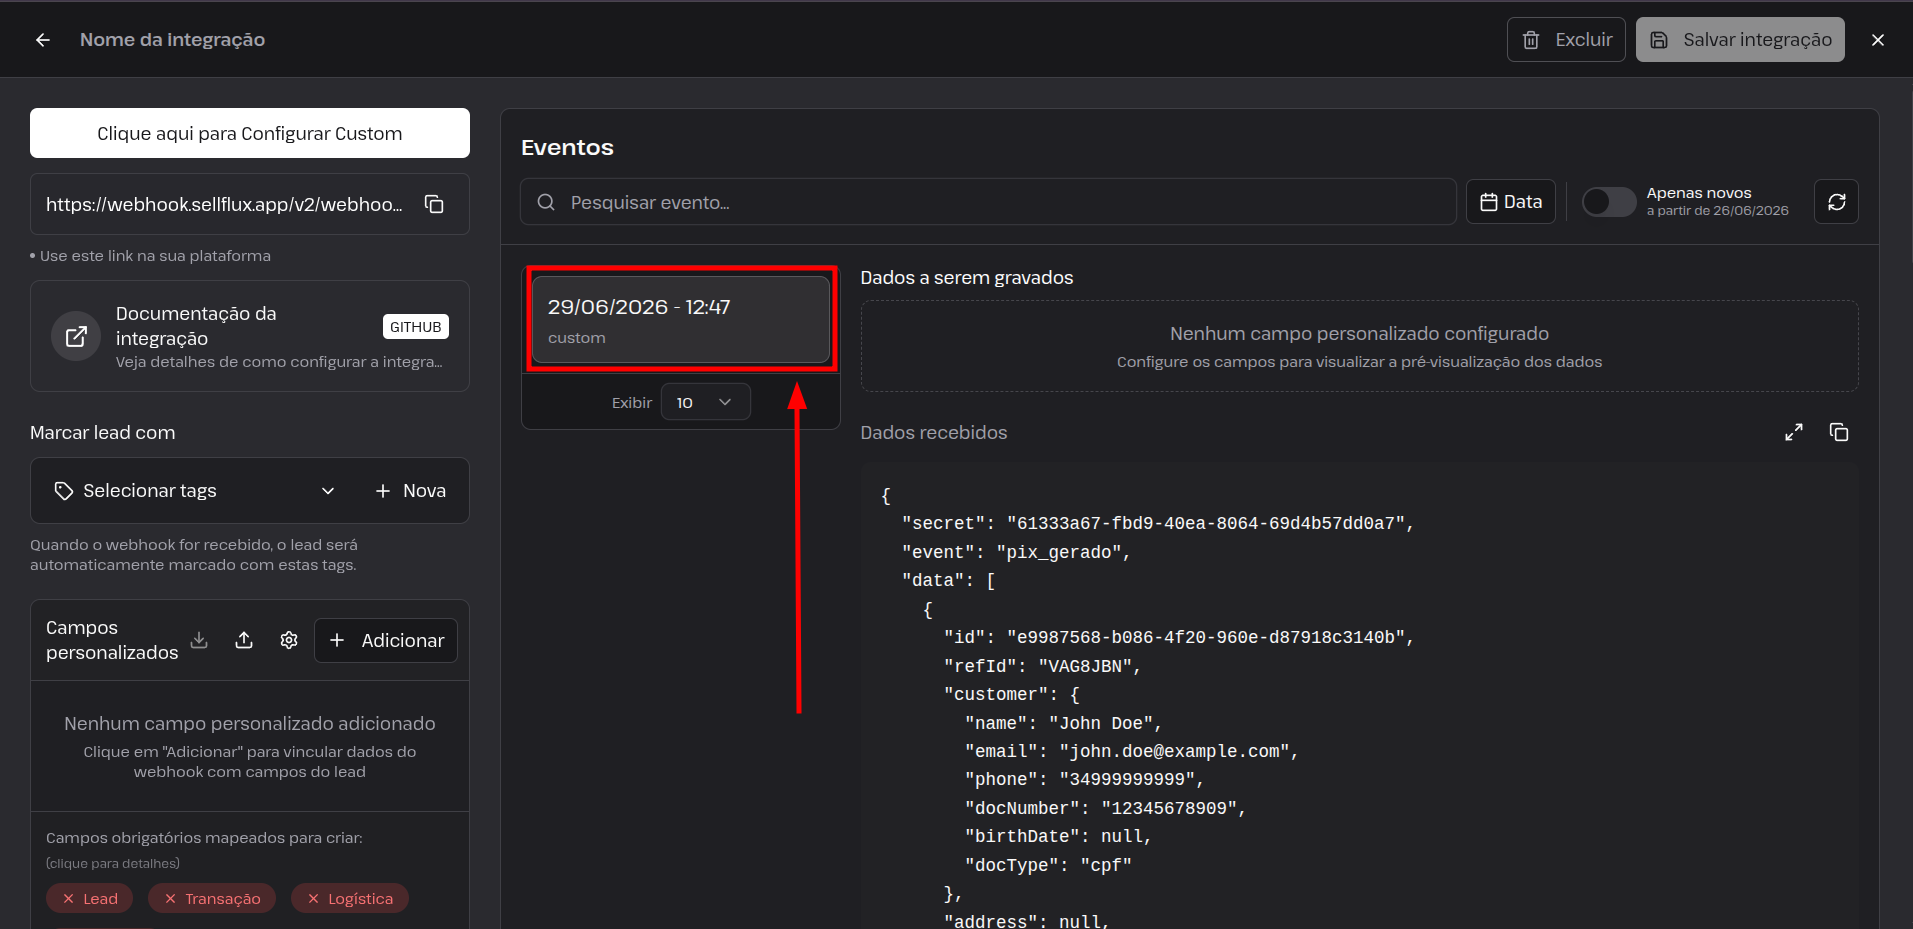1913x929 pixels.
Task: Open custom fields settings gear
Action: pos(289,640)
